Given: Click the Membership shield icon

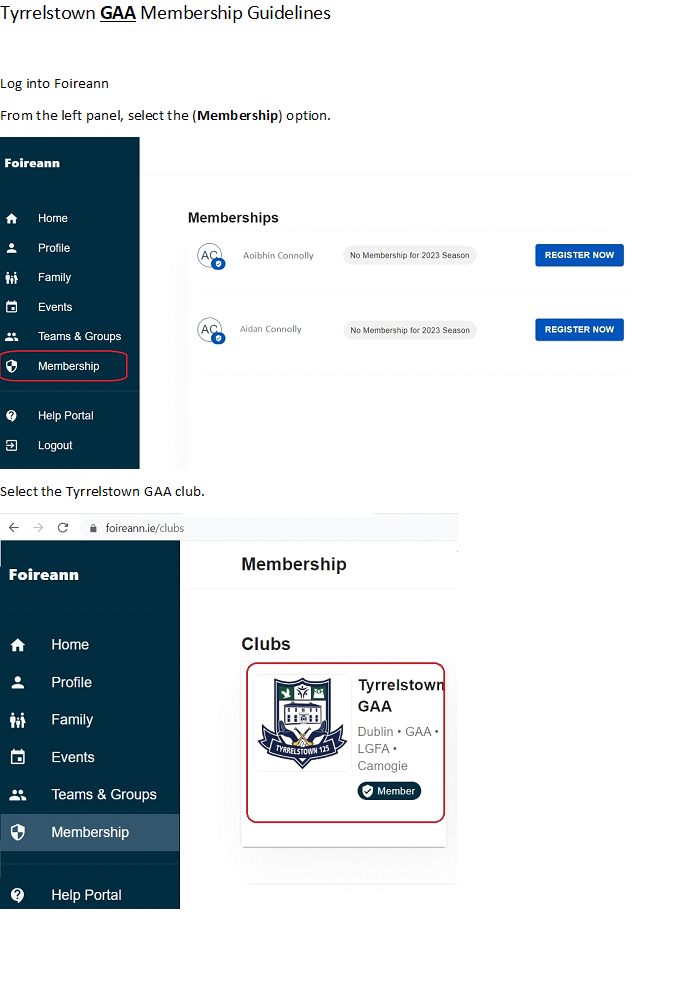Looking at the screenshot, I should click(x=12, y=365).
